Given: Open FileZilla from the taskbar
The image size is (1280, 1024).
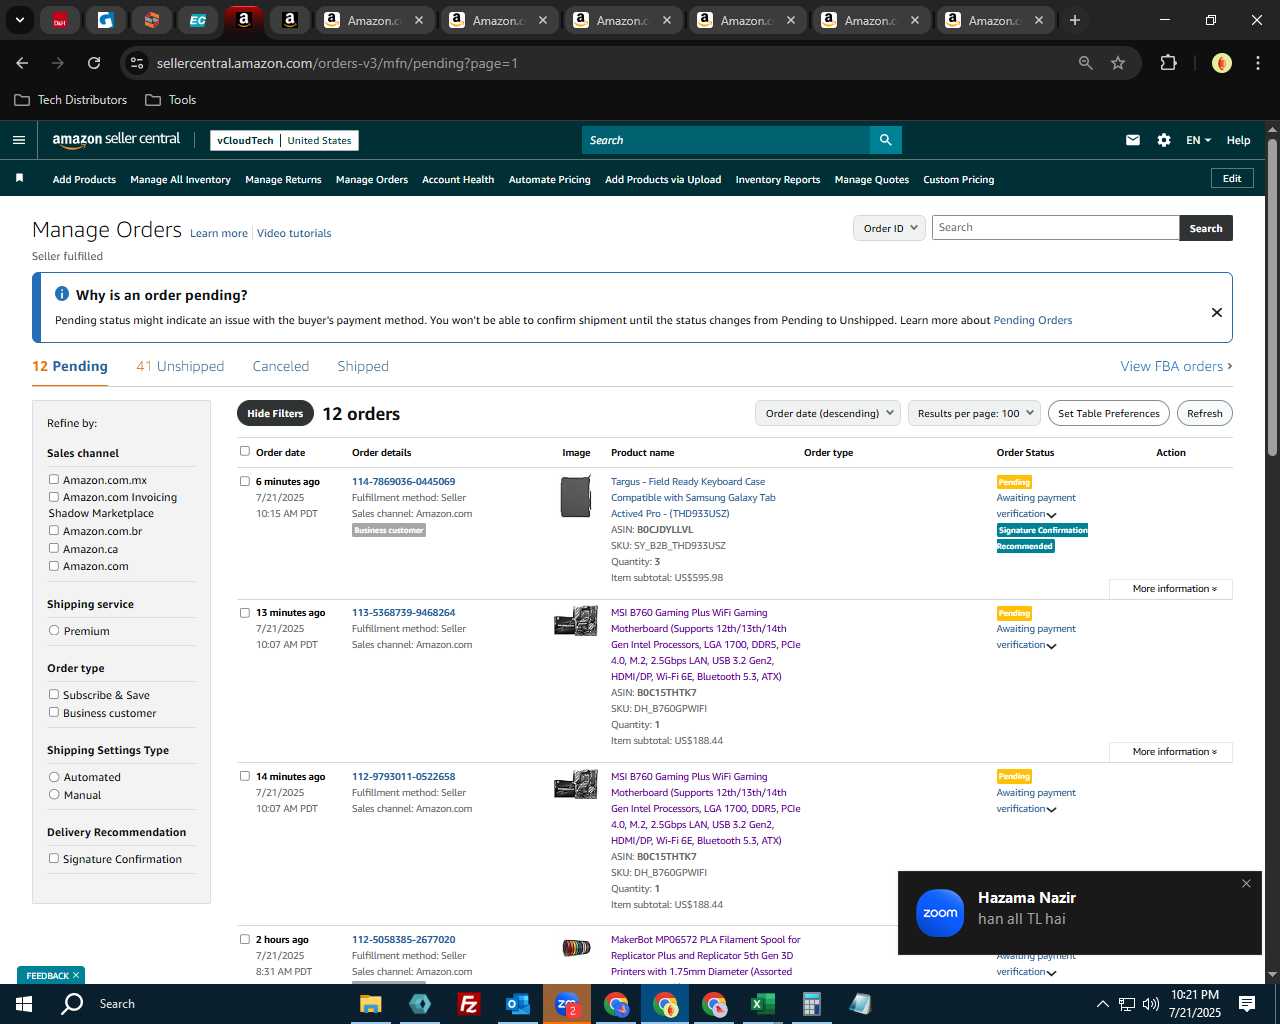Looking at the screenshot, I should (x=468, y=1004).
